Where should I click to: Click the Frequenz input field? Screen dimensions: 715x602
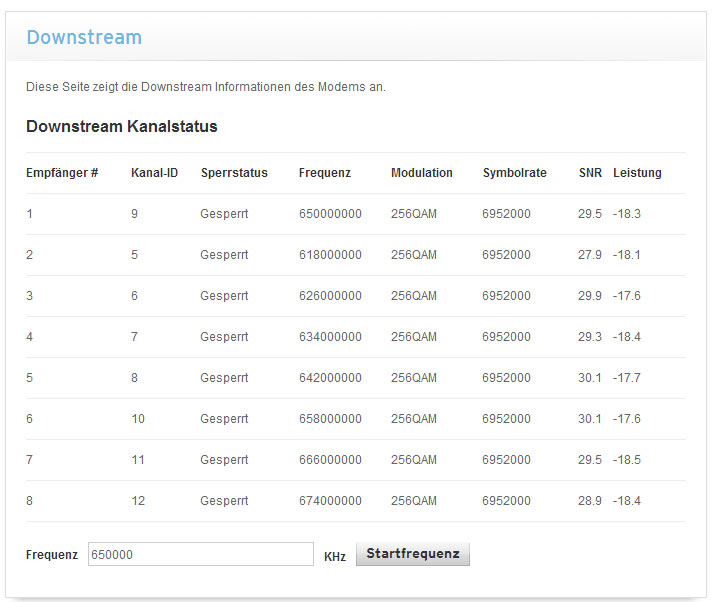[x=200, y=554]
